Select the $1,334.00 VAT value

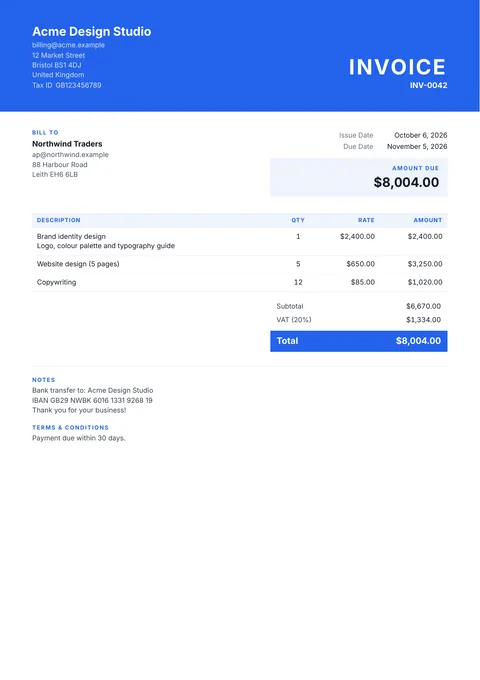423,320
